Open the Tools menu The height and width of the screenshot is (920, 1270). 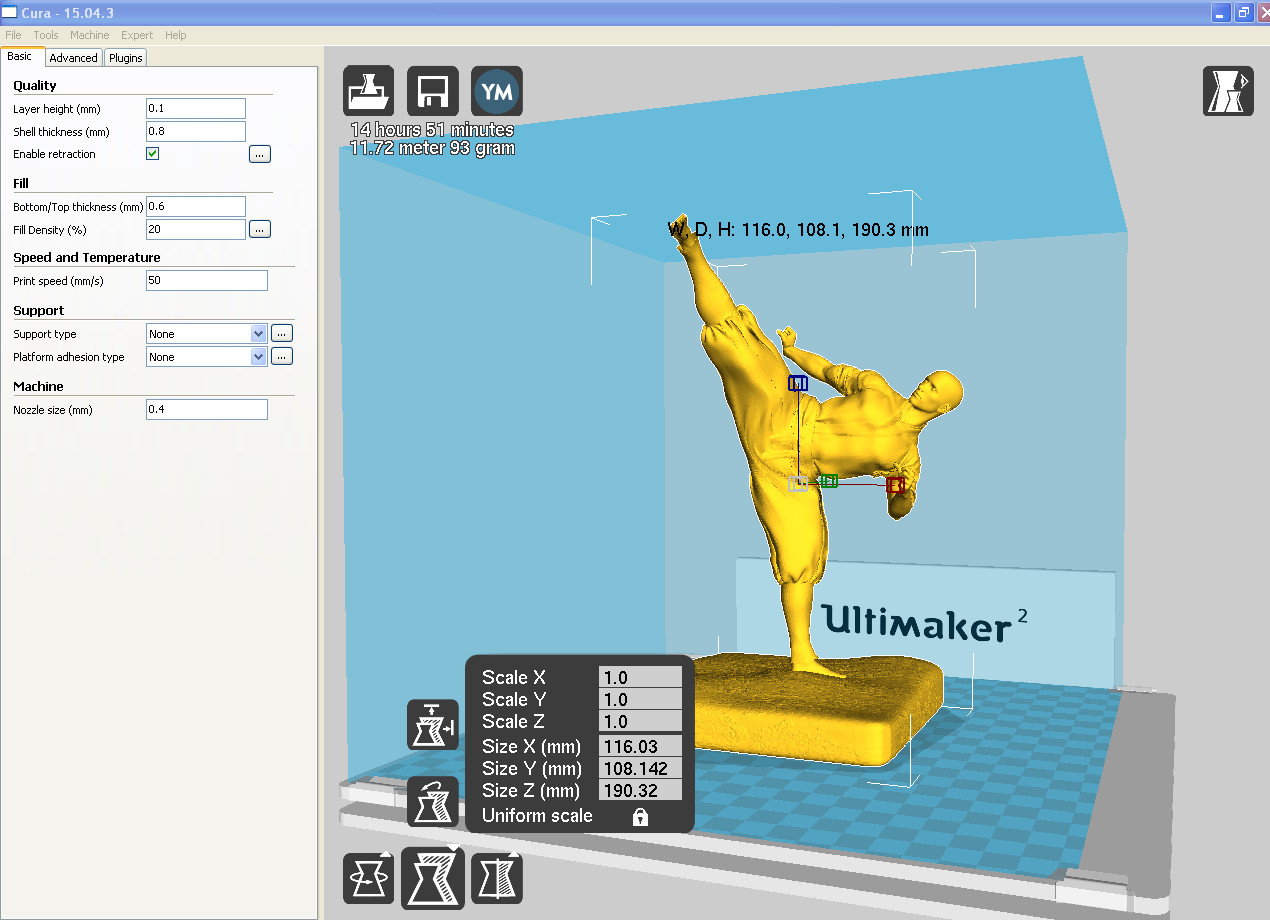point(46,35)
